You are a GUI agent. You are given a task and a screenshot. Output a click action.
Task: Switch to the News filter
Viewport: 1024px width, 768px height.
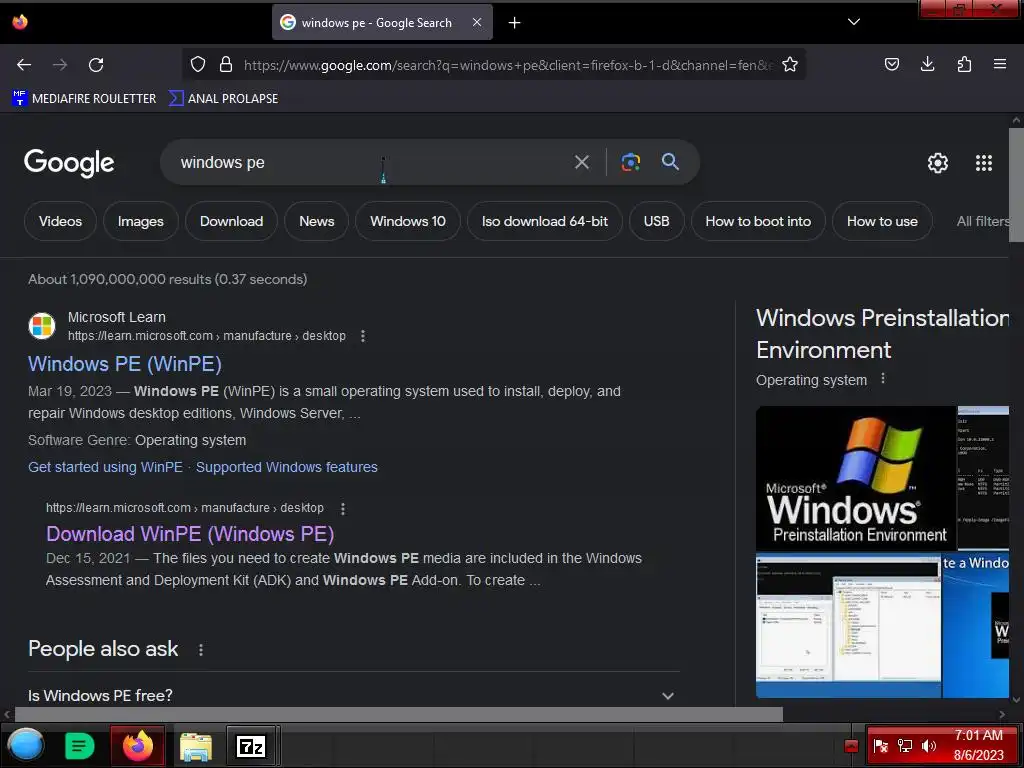tap(317, 221)
